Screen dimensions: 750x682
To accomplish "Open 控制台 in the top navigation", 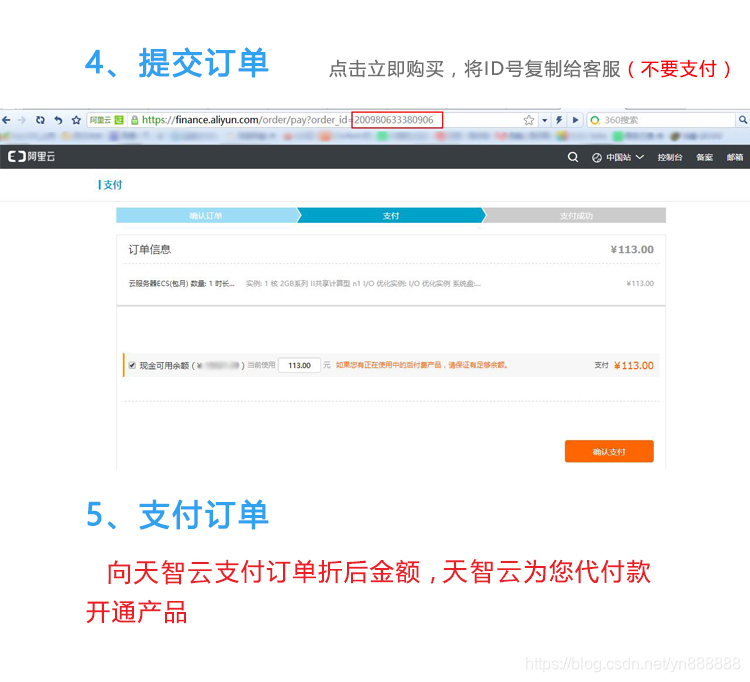I will click(670, 157).
